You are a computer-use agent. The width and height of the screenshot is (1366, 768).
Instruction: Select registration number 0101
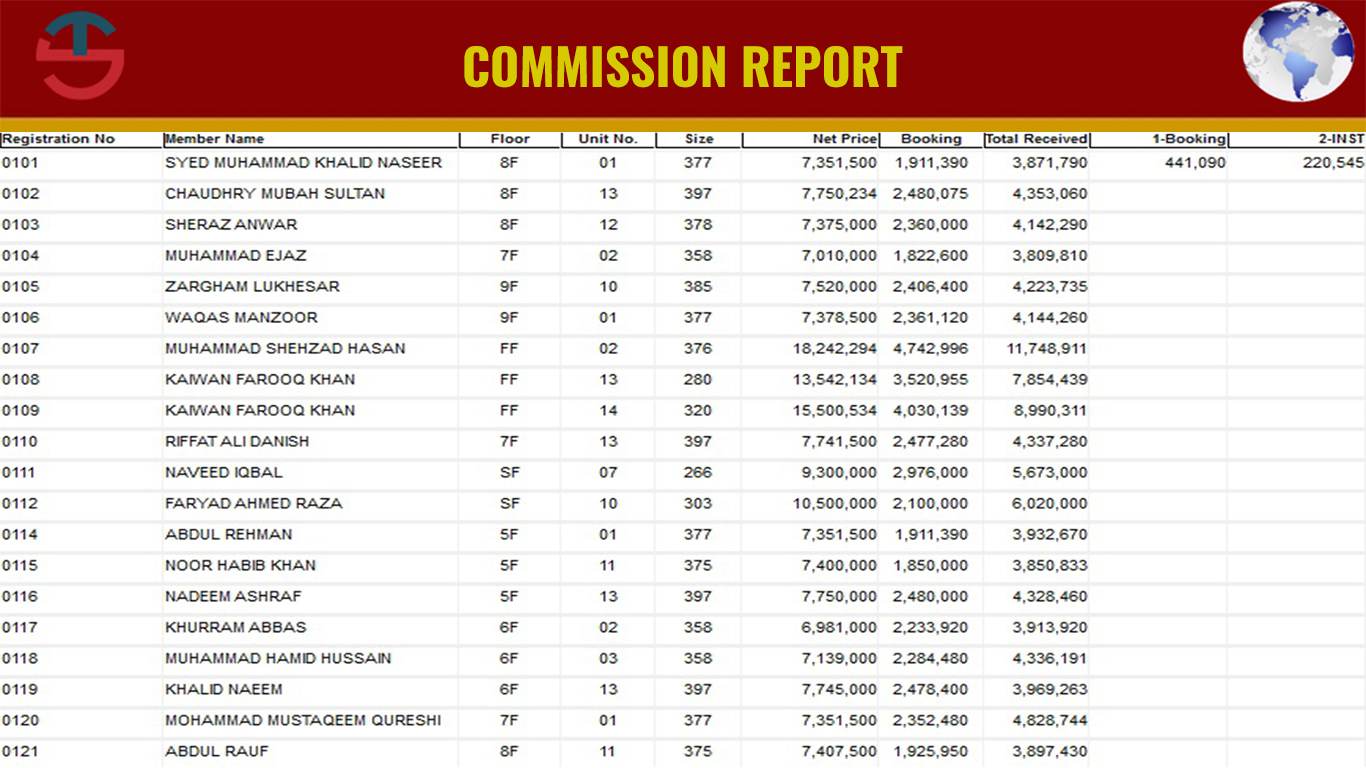[x=20, y=162]
